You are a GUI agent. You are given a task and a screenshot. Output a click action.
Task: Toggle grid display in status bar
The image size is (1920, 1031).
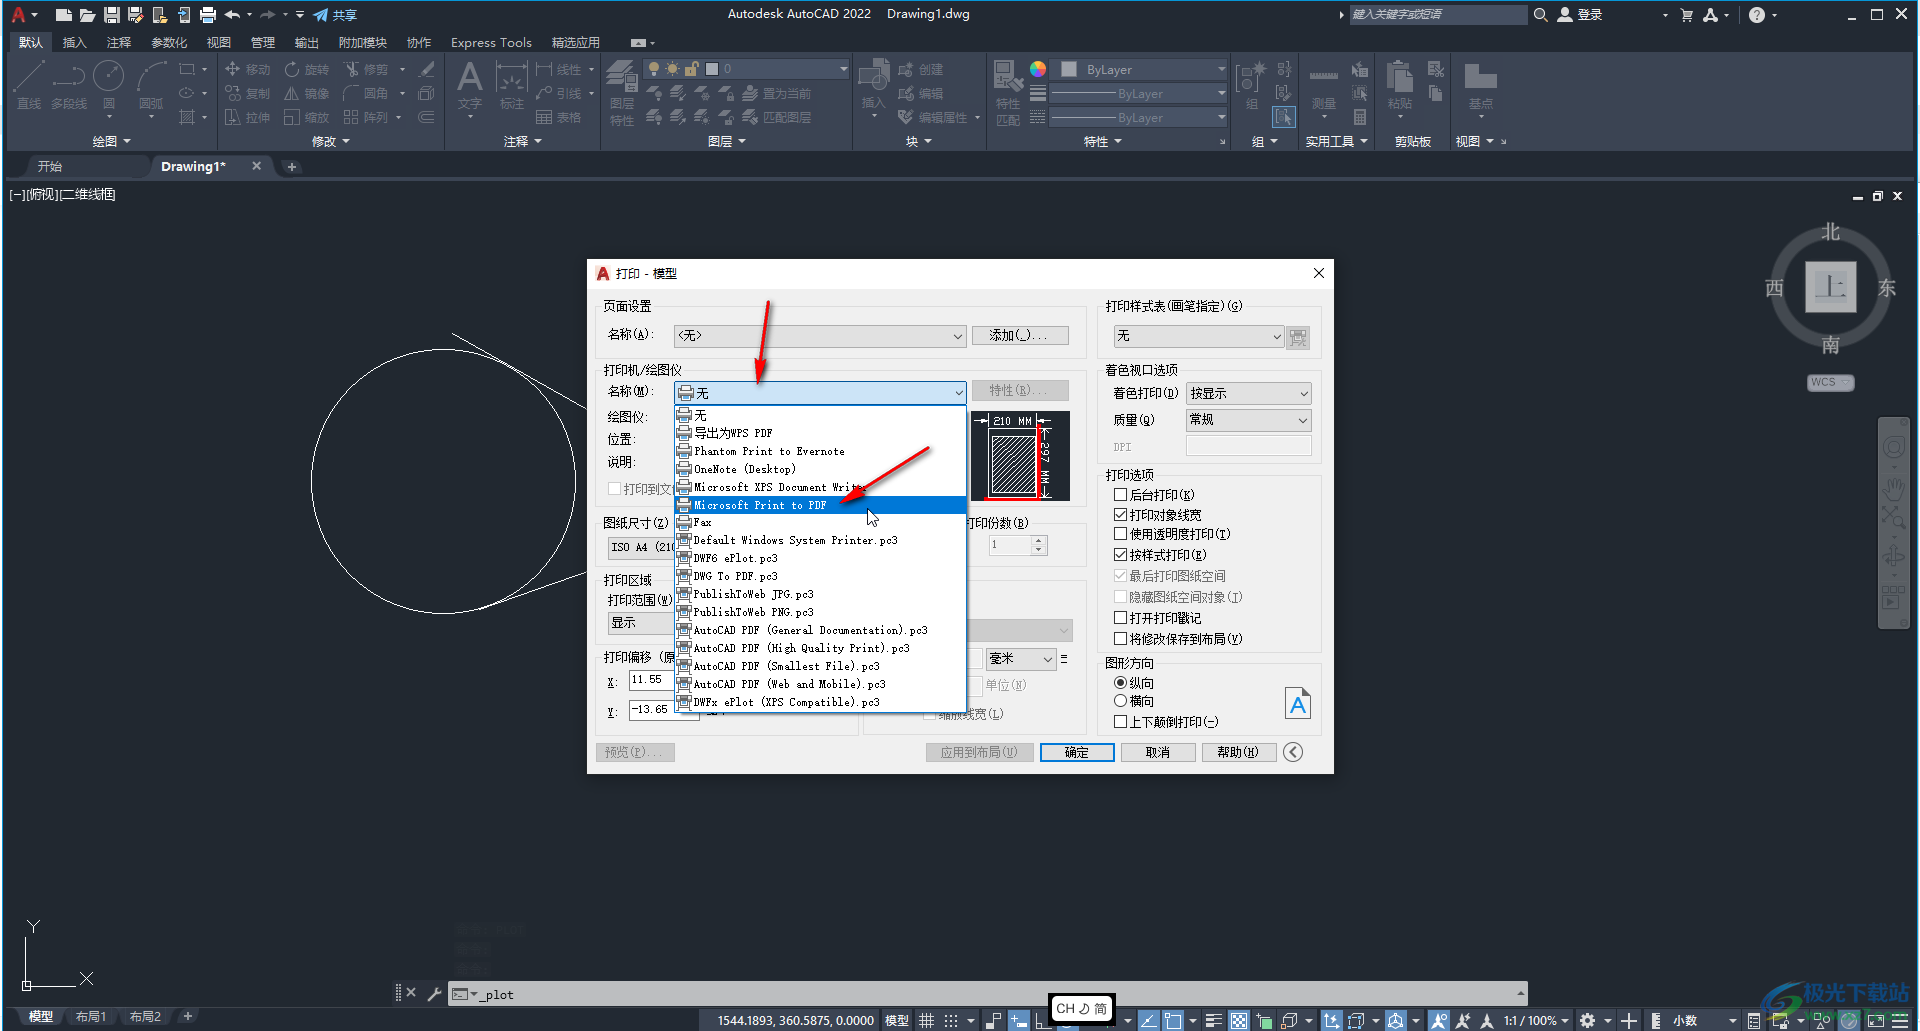927,1020
